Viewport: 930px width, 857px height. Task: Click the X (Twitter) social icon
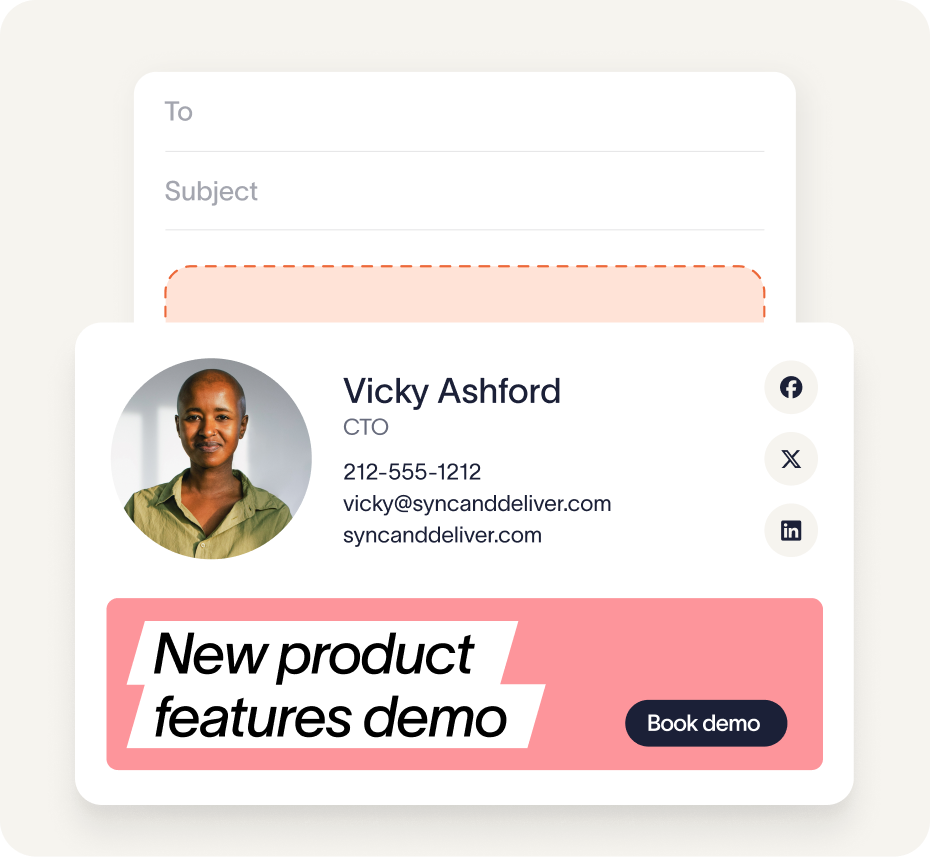(x=791, y=458)
